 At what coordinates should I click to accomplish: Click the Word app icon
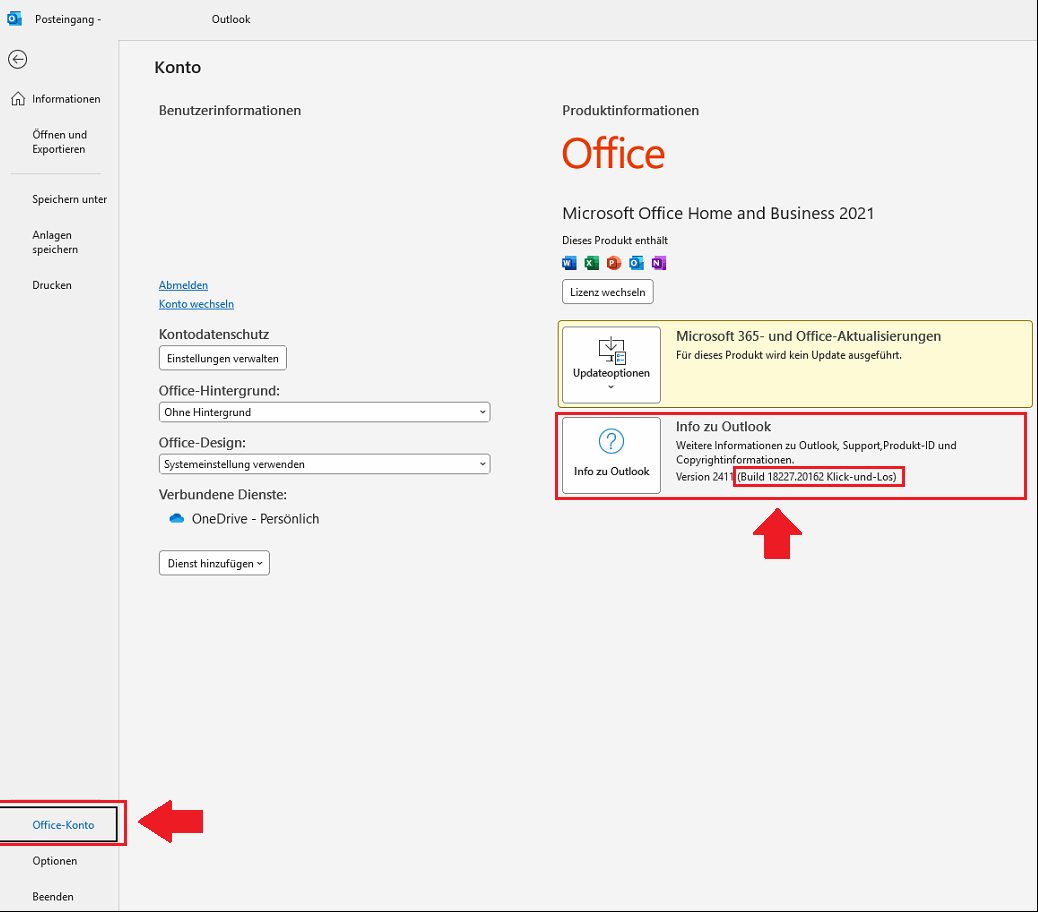[569, 263]
